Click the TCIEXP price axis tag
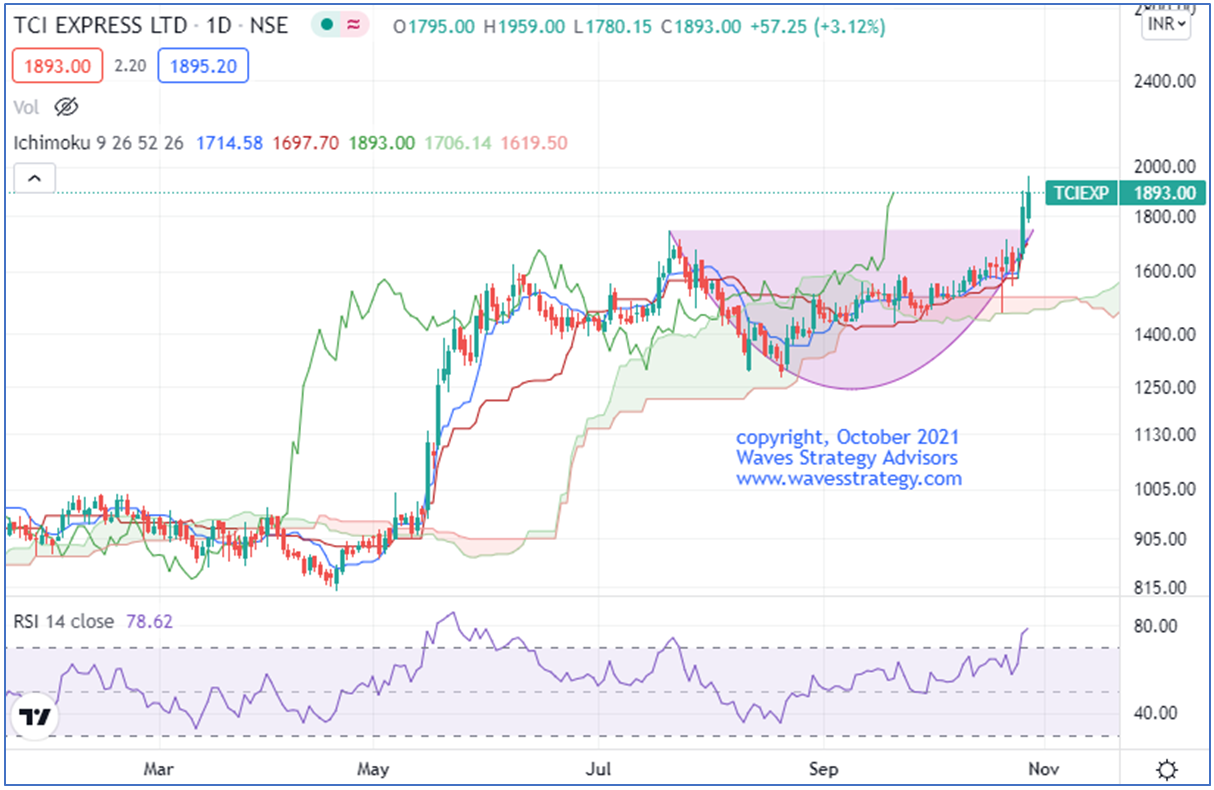 coord(1079,193)
